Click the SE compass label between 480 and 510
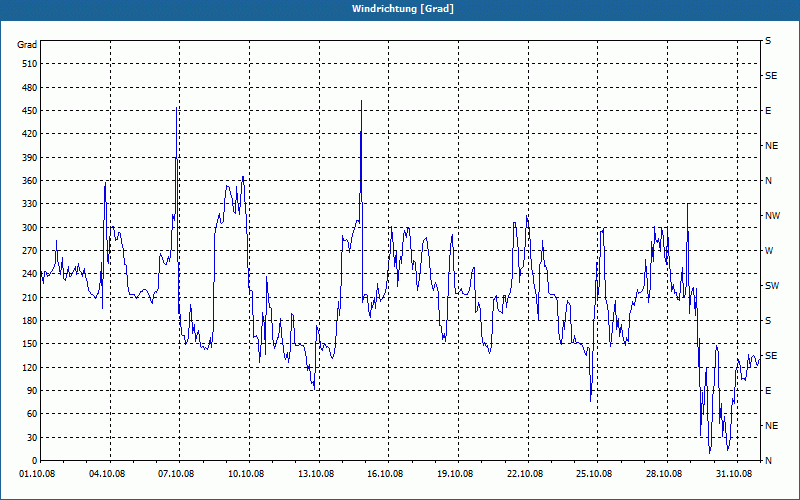Screen dimensions: 800x500 point(771,76)
